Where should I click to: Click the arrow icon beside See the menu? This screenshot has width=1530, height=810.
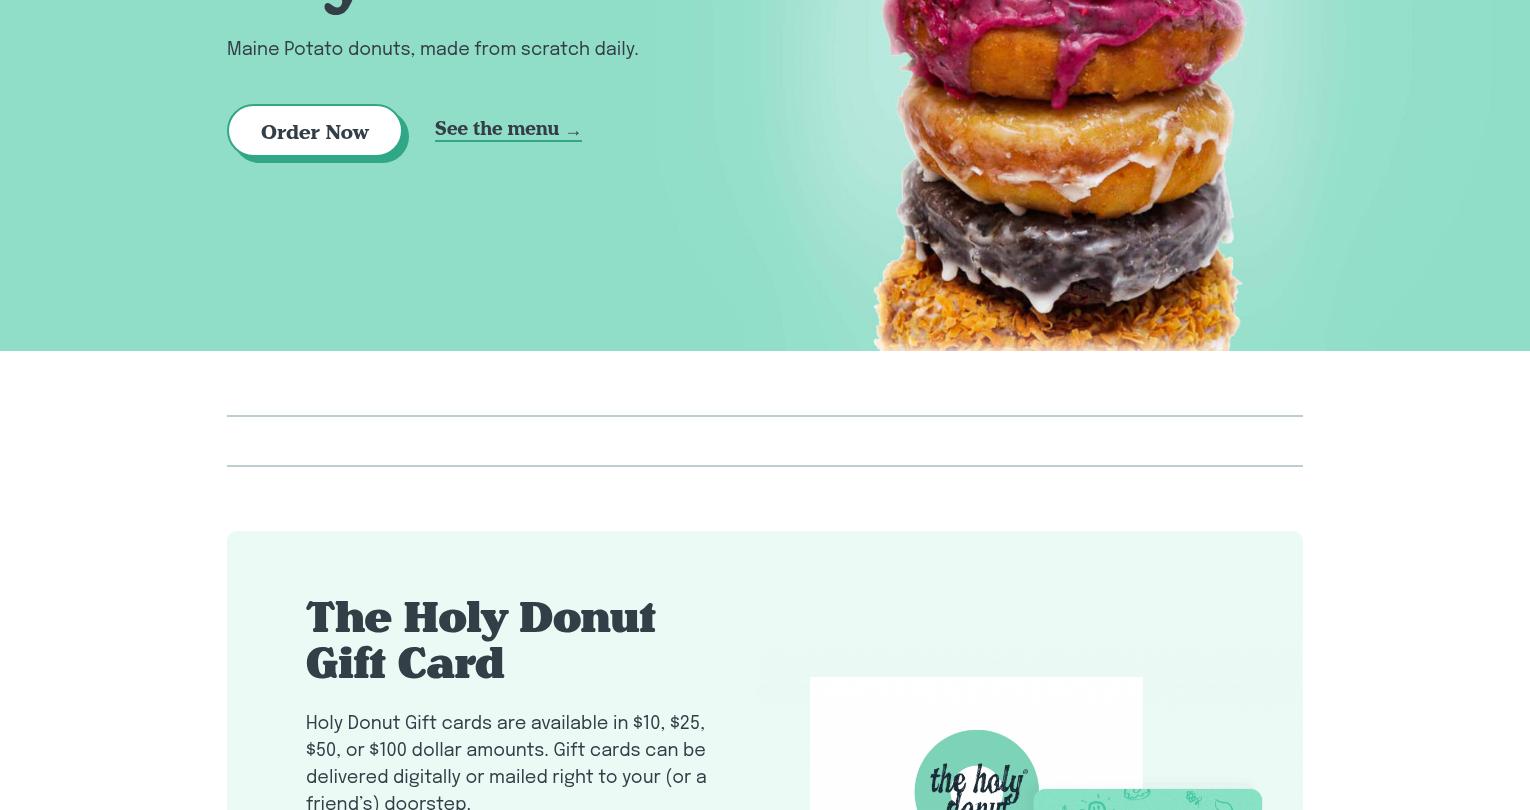coord(573,132)
